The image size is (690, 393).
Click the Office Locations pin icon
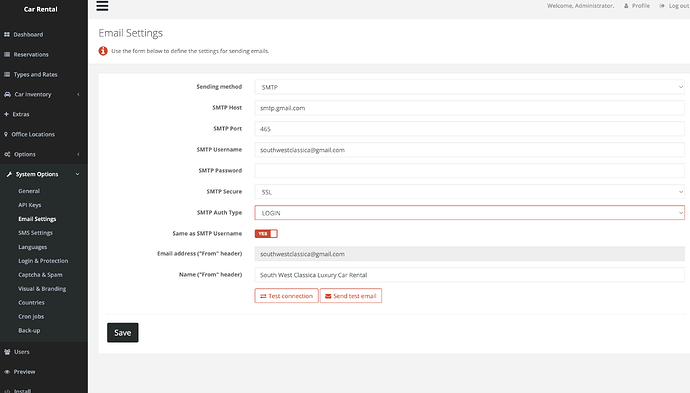(x=6, y=134)
